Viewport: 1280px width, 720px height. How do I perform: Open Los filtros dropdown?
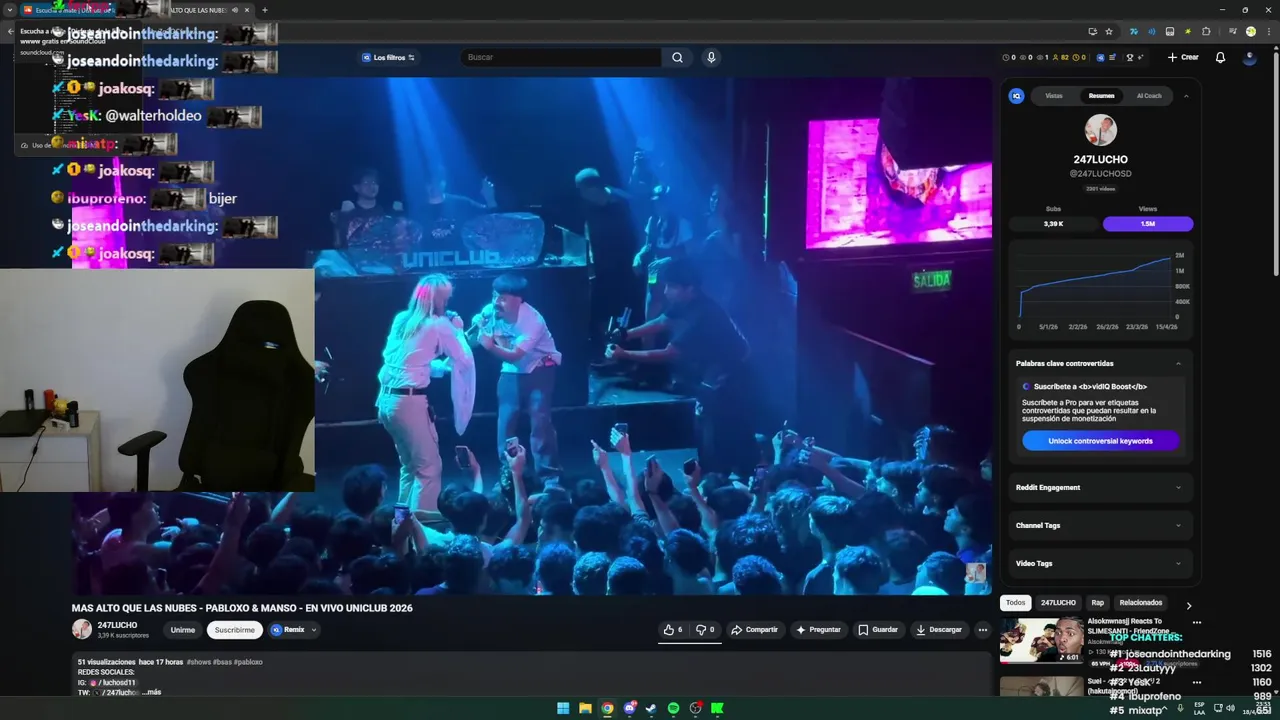[388, 57]
